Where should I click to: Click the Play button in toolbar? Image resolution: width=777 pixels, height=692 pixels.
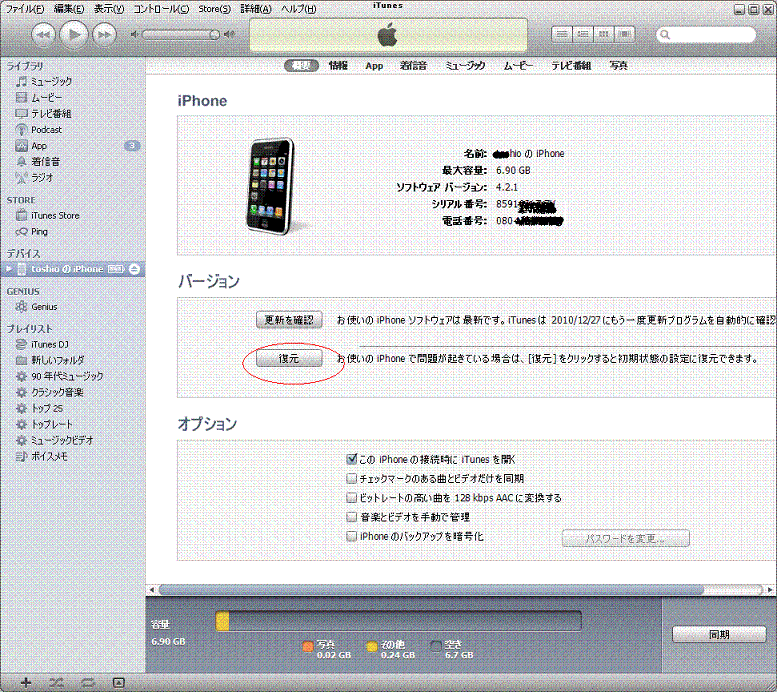[x=73, y=35]
